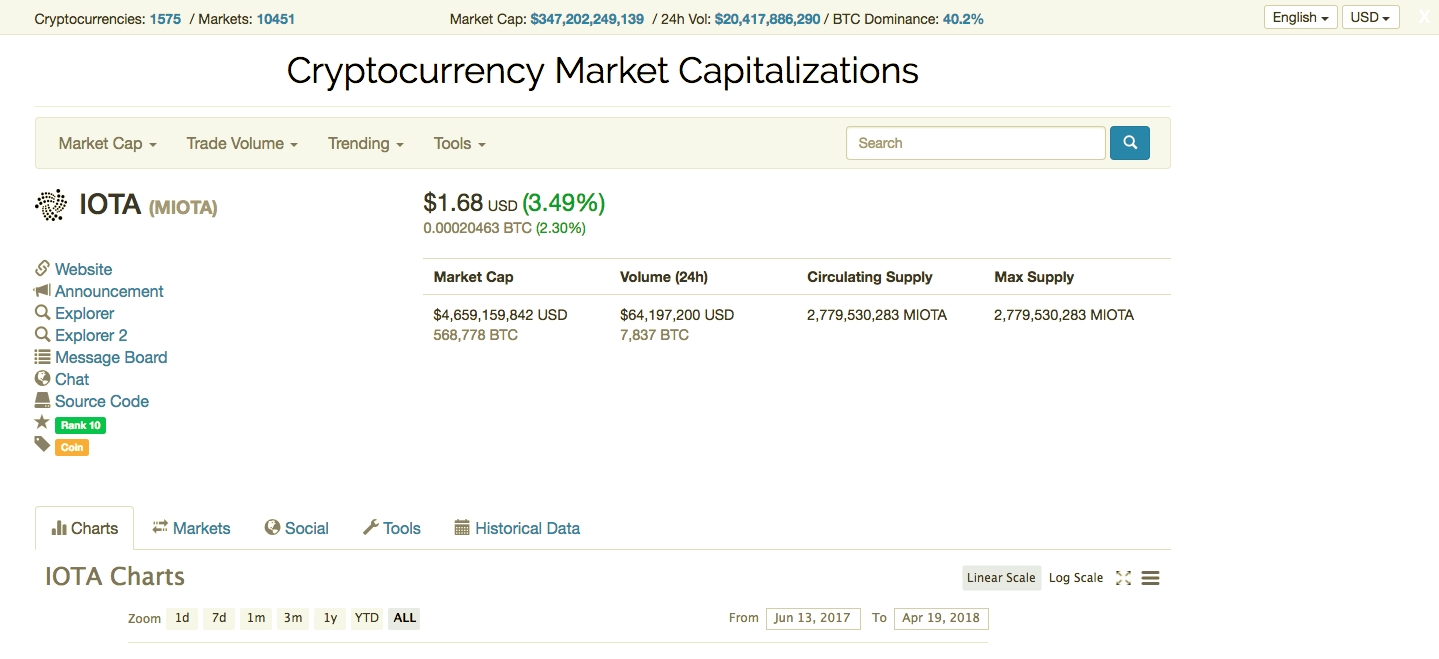Click the star icon beside Rank 10
This screenshot has height=659, width=1439.
(42, 423)
